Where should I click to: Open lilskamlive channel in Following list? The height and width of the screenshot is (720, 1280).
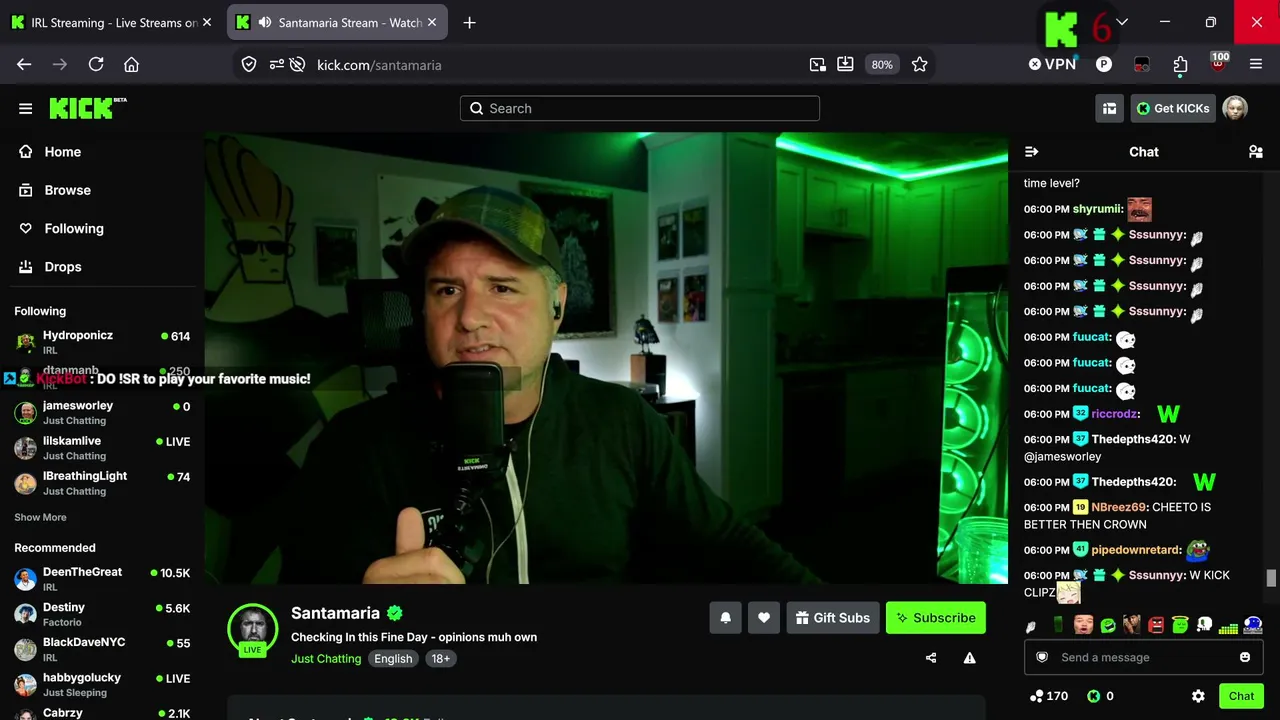(x=102, y=447)
